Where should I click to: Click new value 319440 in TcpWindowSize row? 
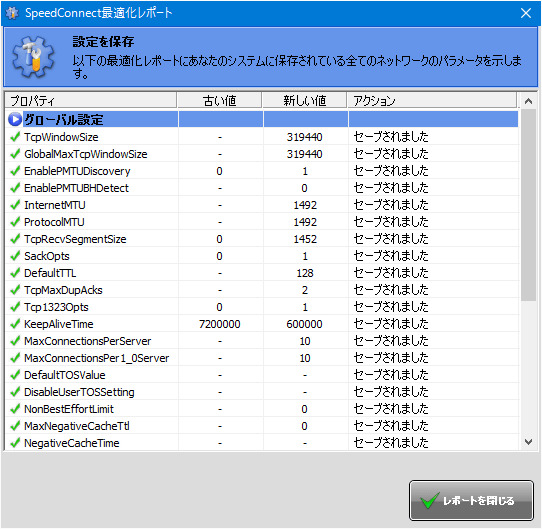305,137
